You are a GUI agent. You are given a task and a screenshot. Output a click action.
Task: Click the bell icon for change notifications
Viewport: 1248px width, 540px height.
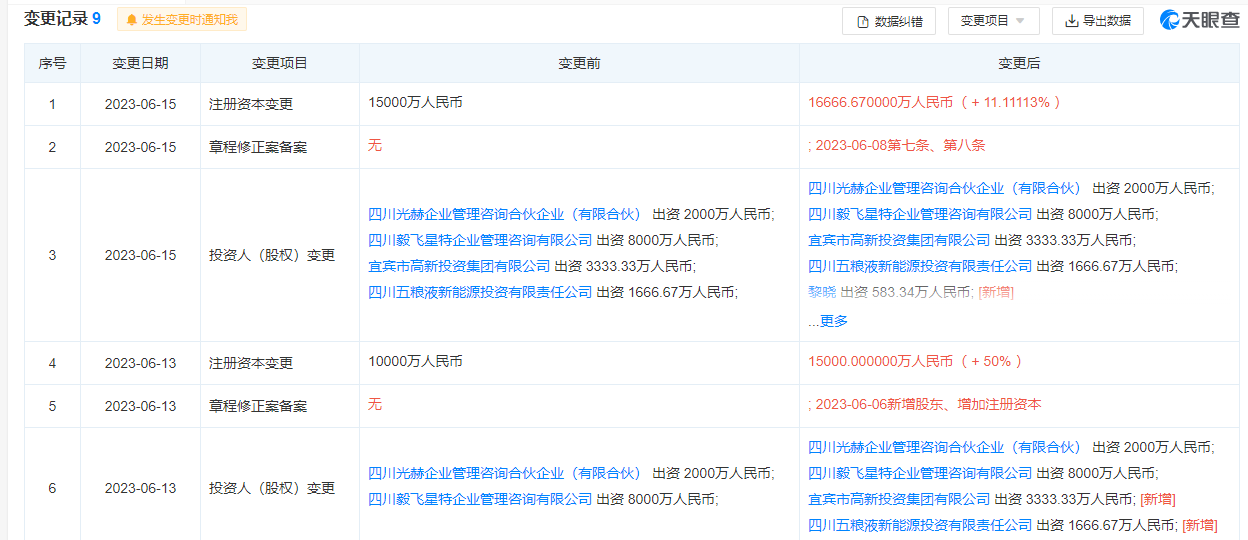131,20
